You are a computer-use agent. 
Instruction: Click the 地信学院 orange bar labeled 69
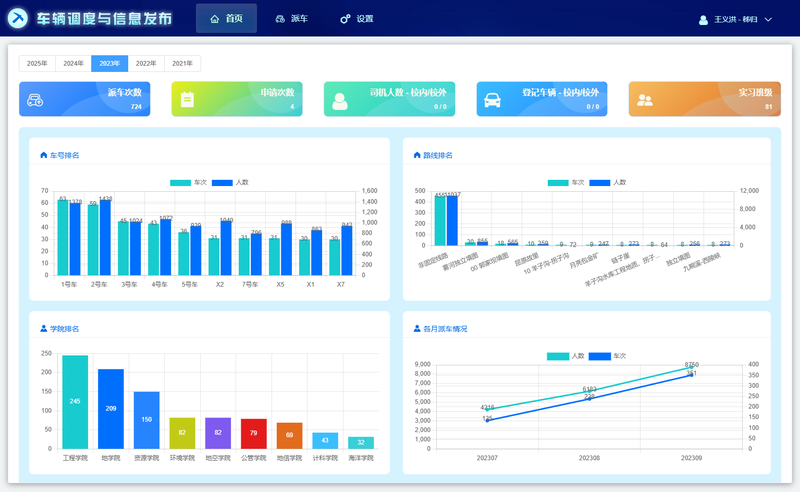[289, 436]
